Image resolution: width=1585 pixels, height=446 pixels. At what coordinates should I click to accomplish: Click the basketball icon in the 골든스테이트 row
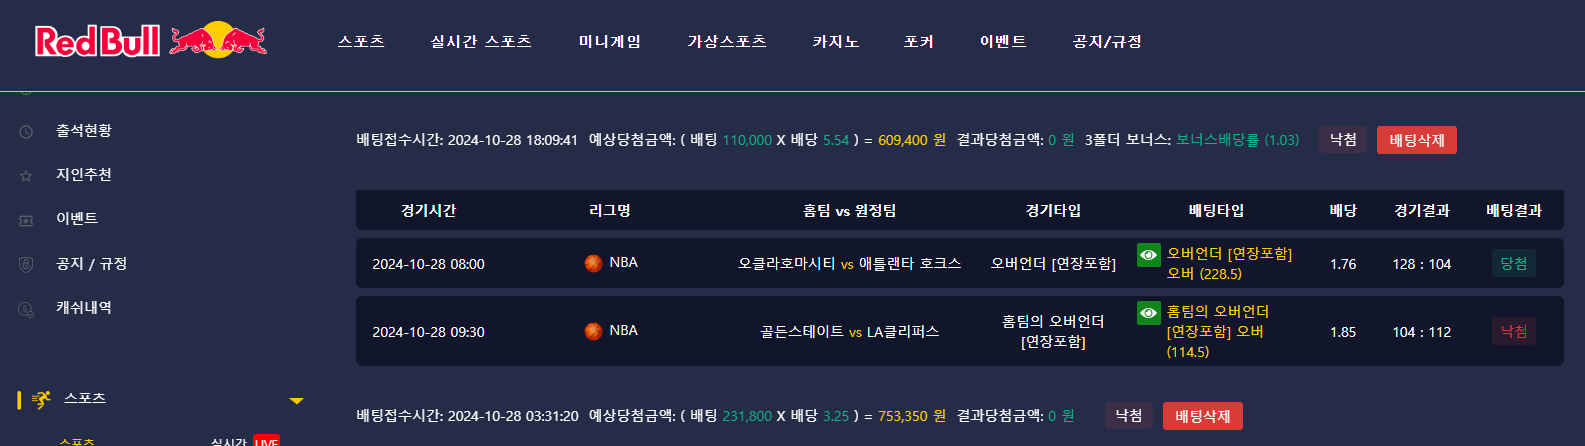(x=593, y=331)
